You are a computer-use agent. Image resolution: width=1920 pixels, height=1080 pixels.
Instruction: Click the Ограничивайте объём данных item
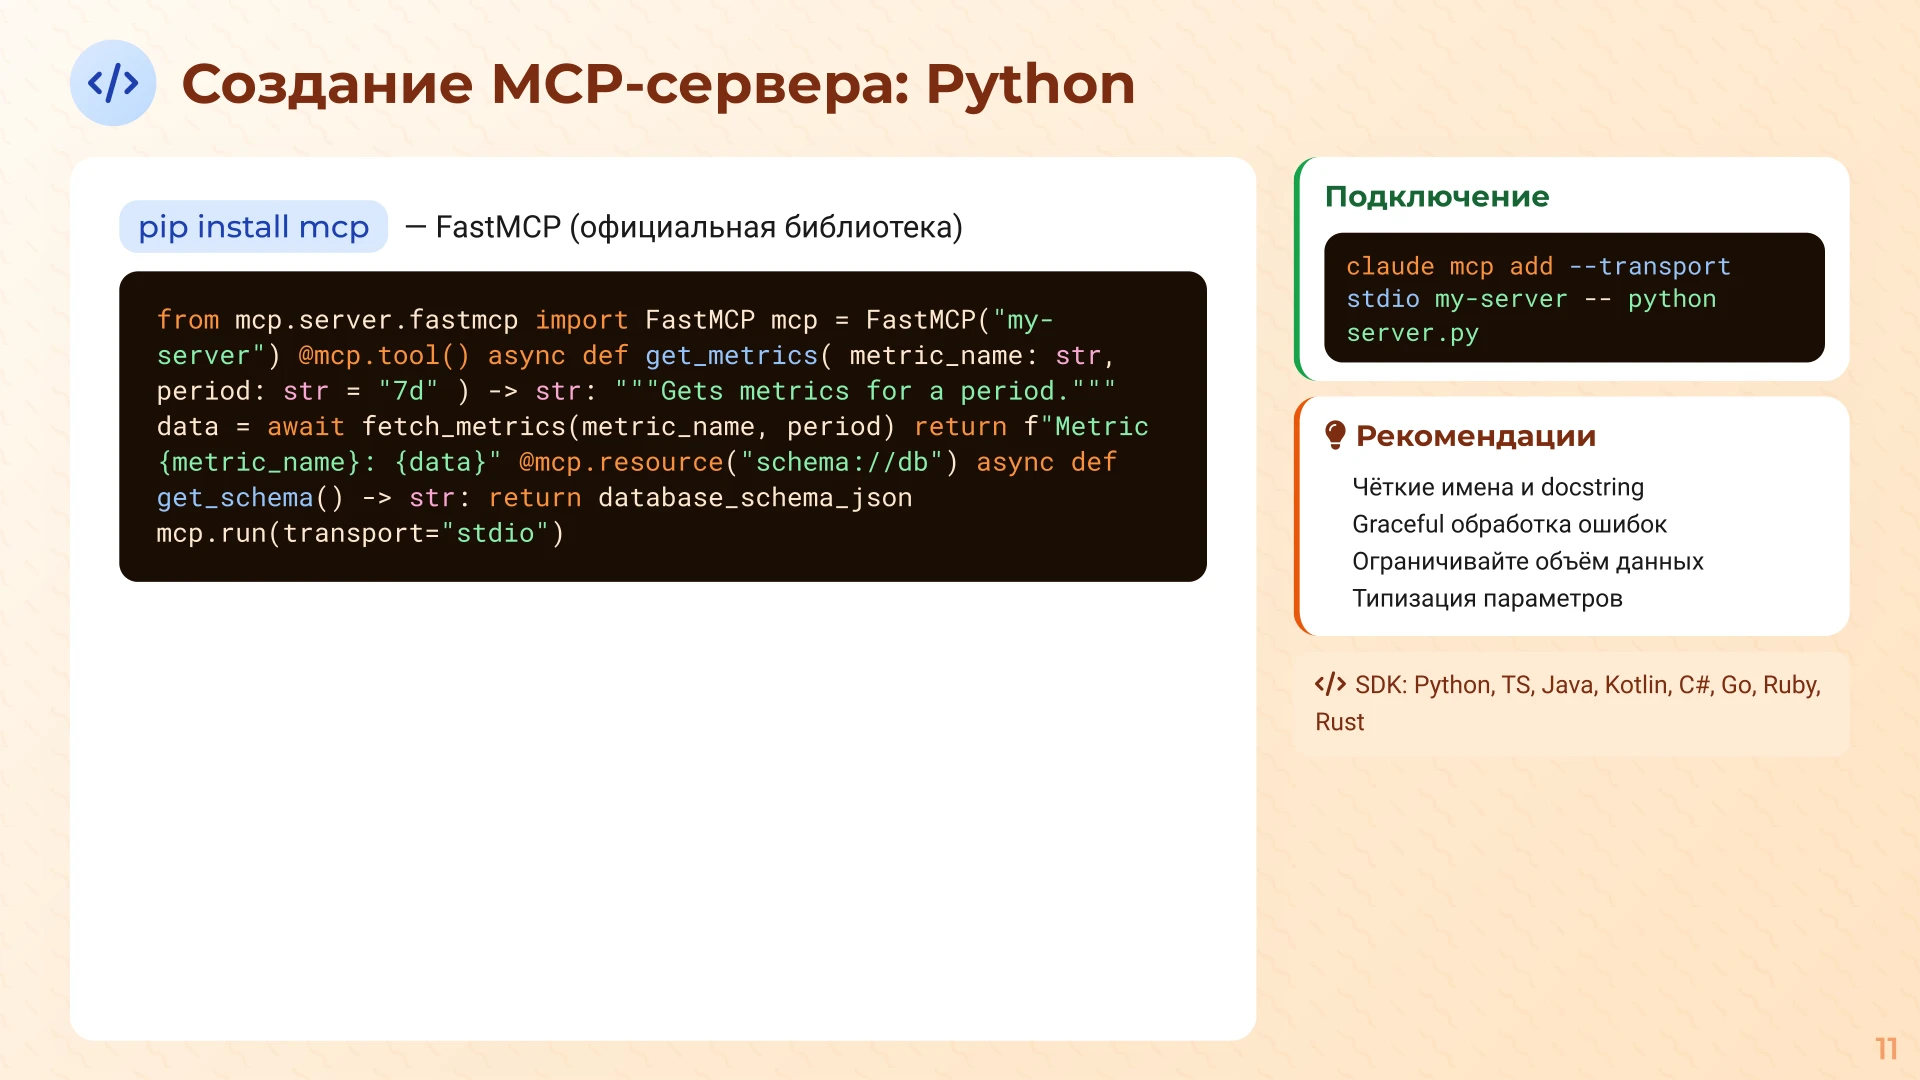tap(1527, 561)
